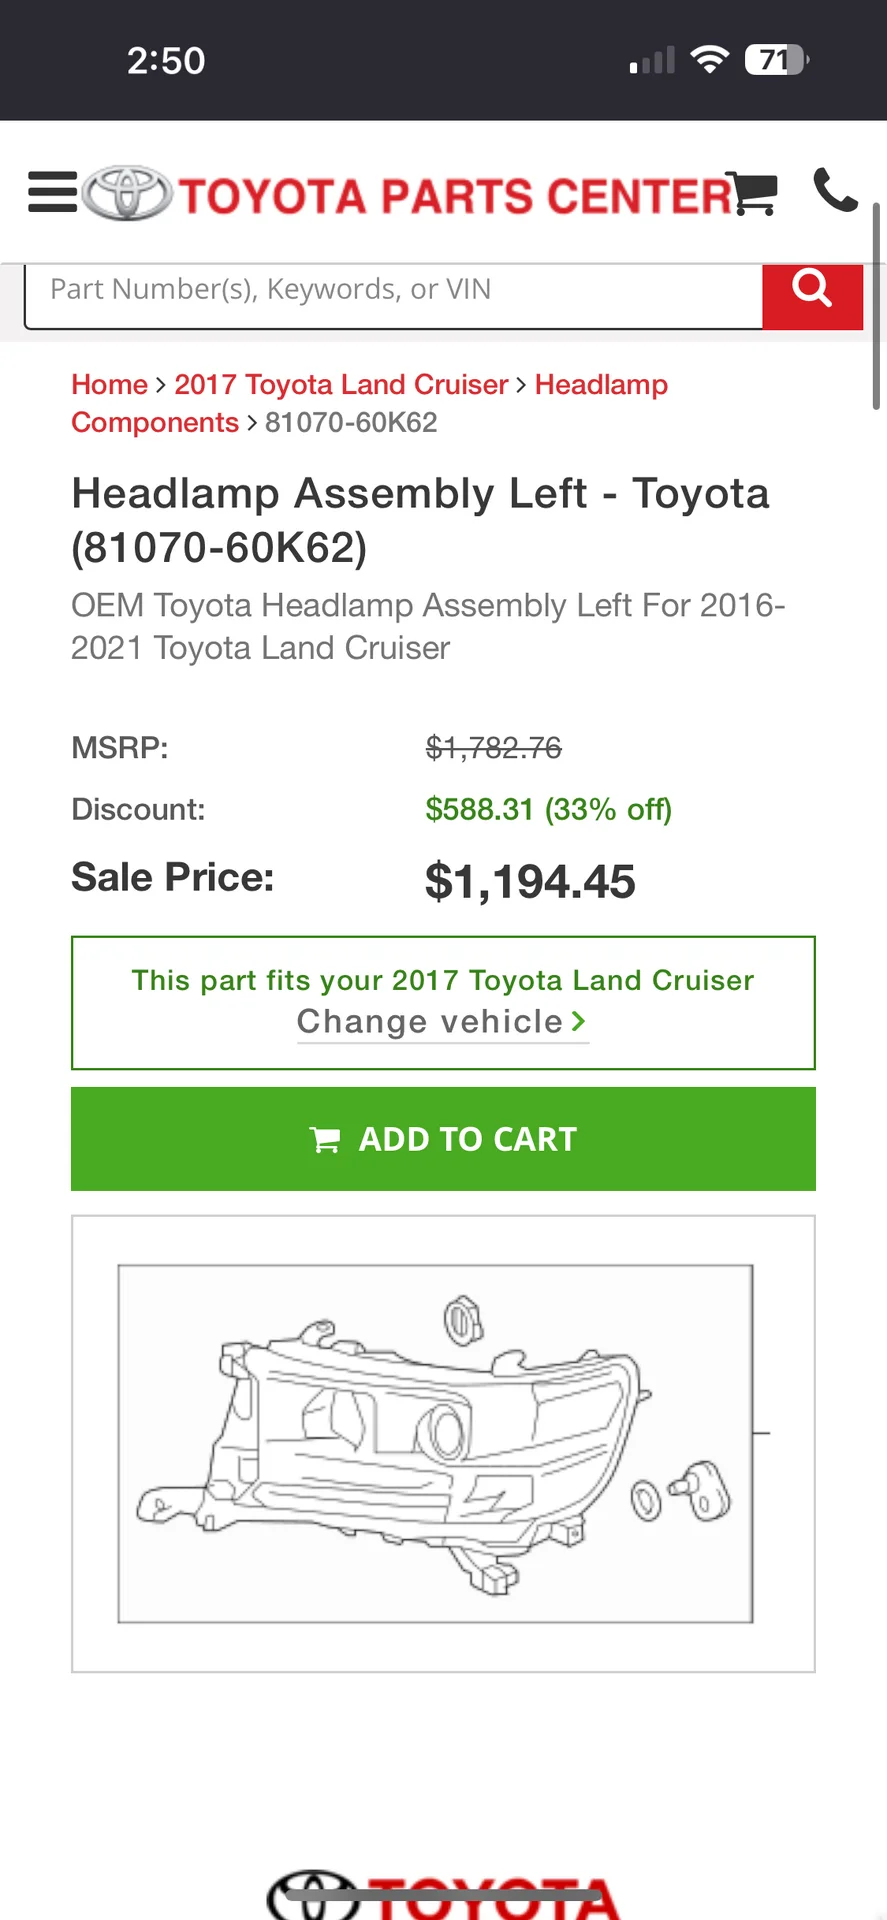This screenshot has height=1920, width=887.
Task: Open 2017 Toyota Land Cruiser breadcrumb
Action: 341,385
